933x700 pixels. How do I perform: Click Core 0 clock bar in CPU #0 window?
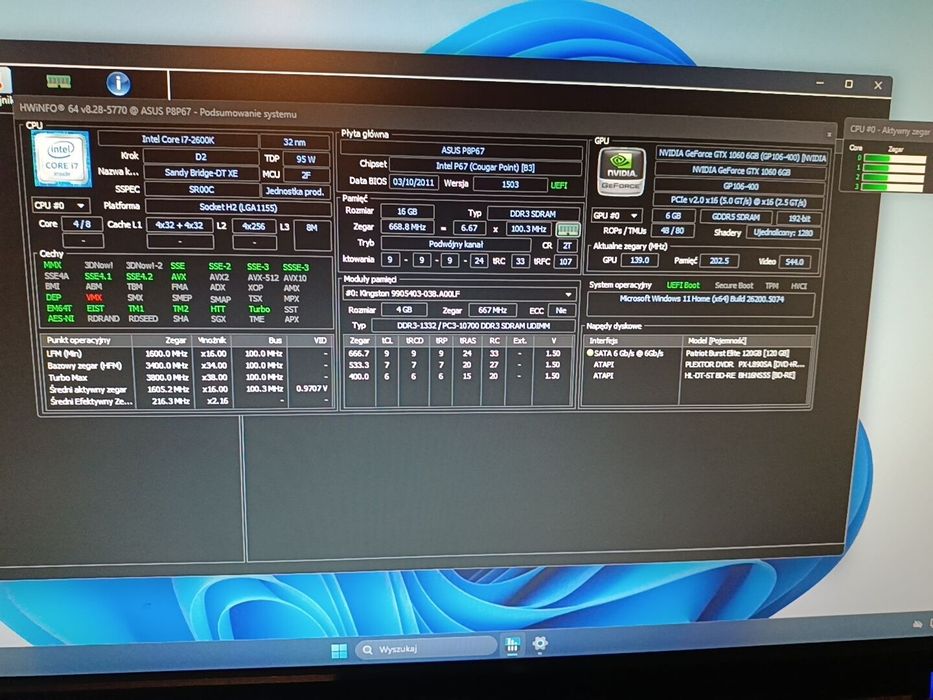(x=894, y=158)
